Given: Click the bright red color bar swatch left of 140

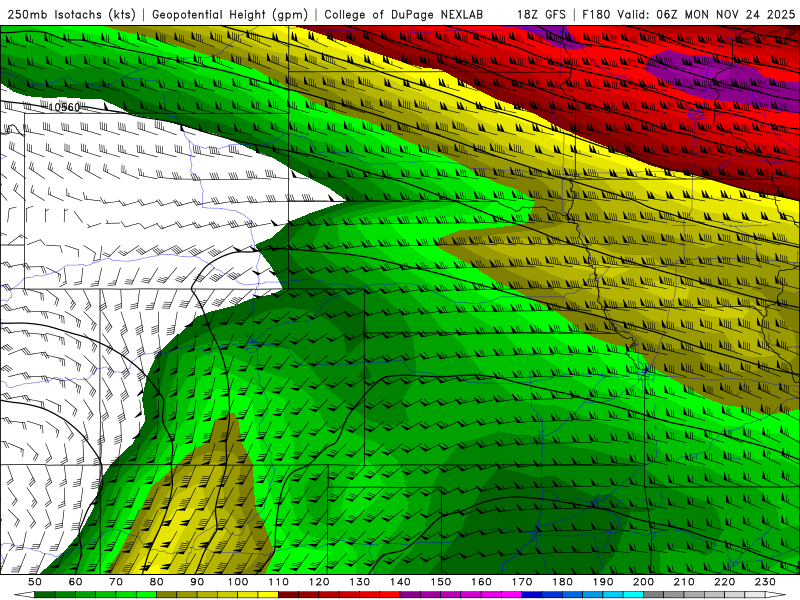Looking at the screenshot, I should (390, 595).
